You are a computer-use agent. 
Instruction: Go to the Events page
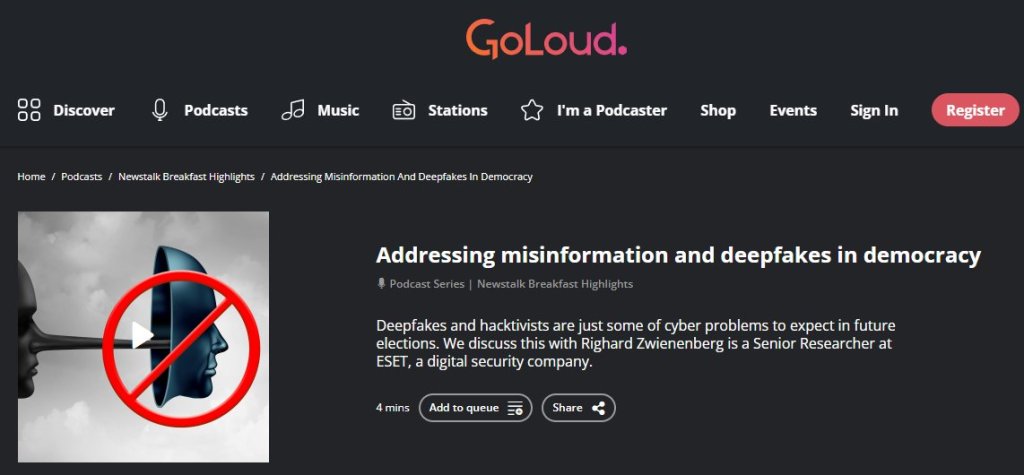point(793,110)
